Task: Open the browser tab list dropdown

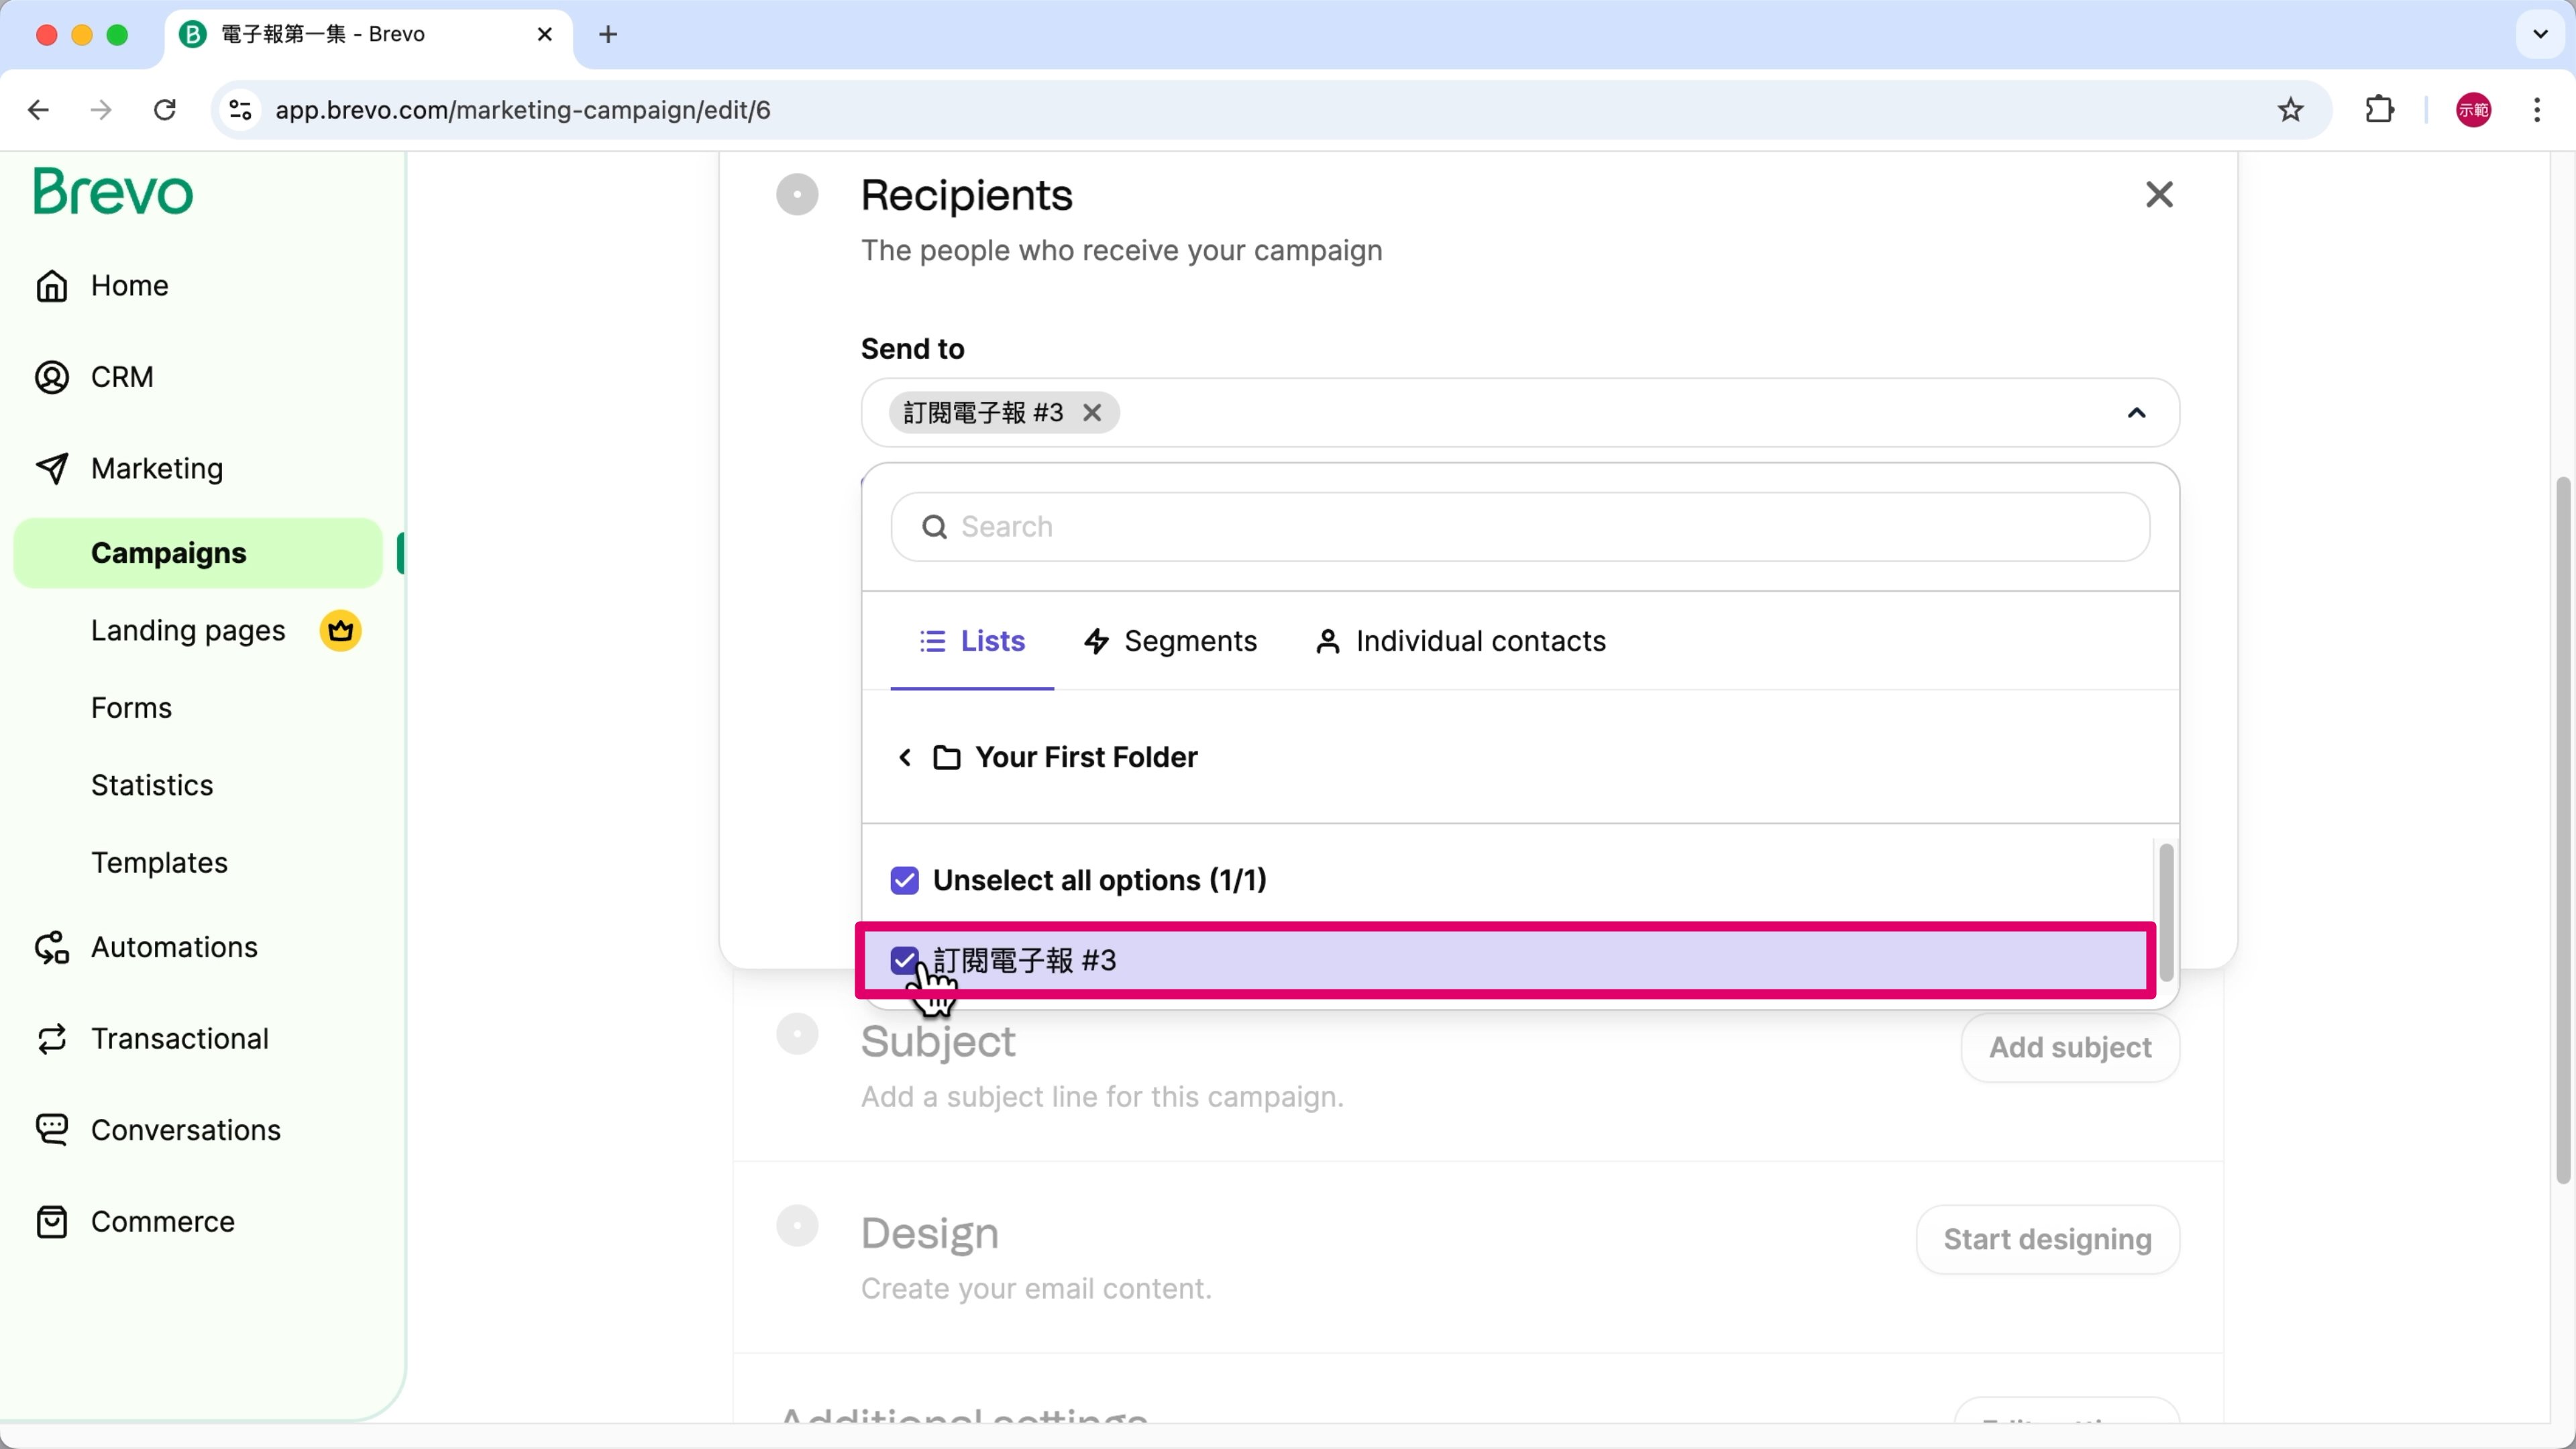Action: (2540, 34)
